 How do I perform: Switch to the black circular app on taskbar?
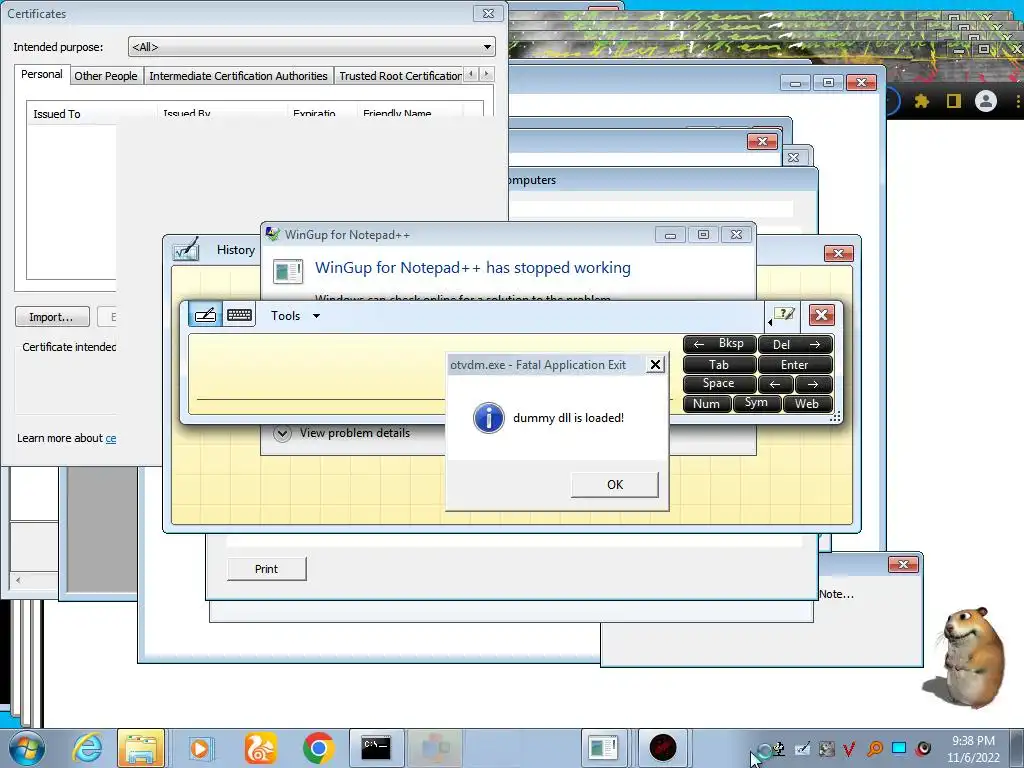click(x=662, y=748)
